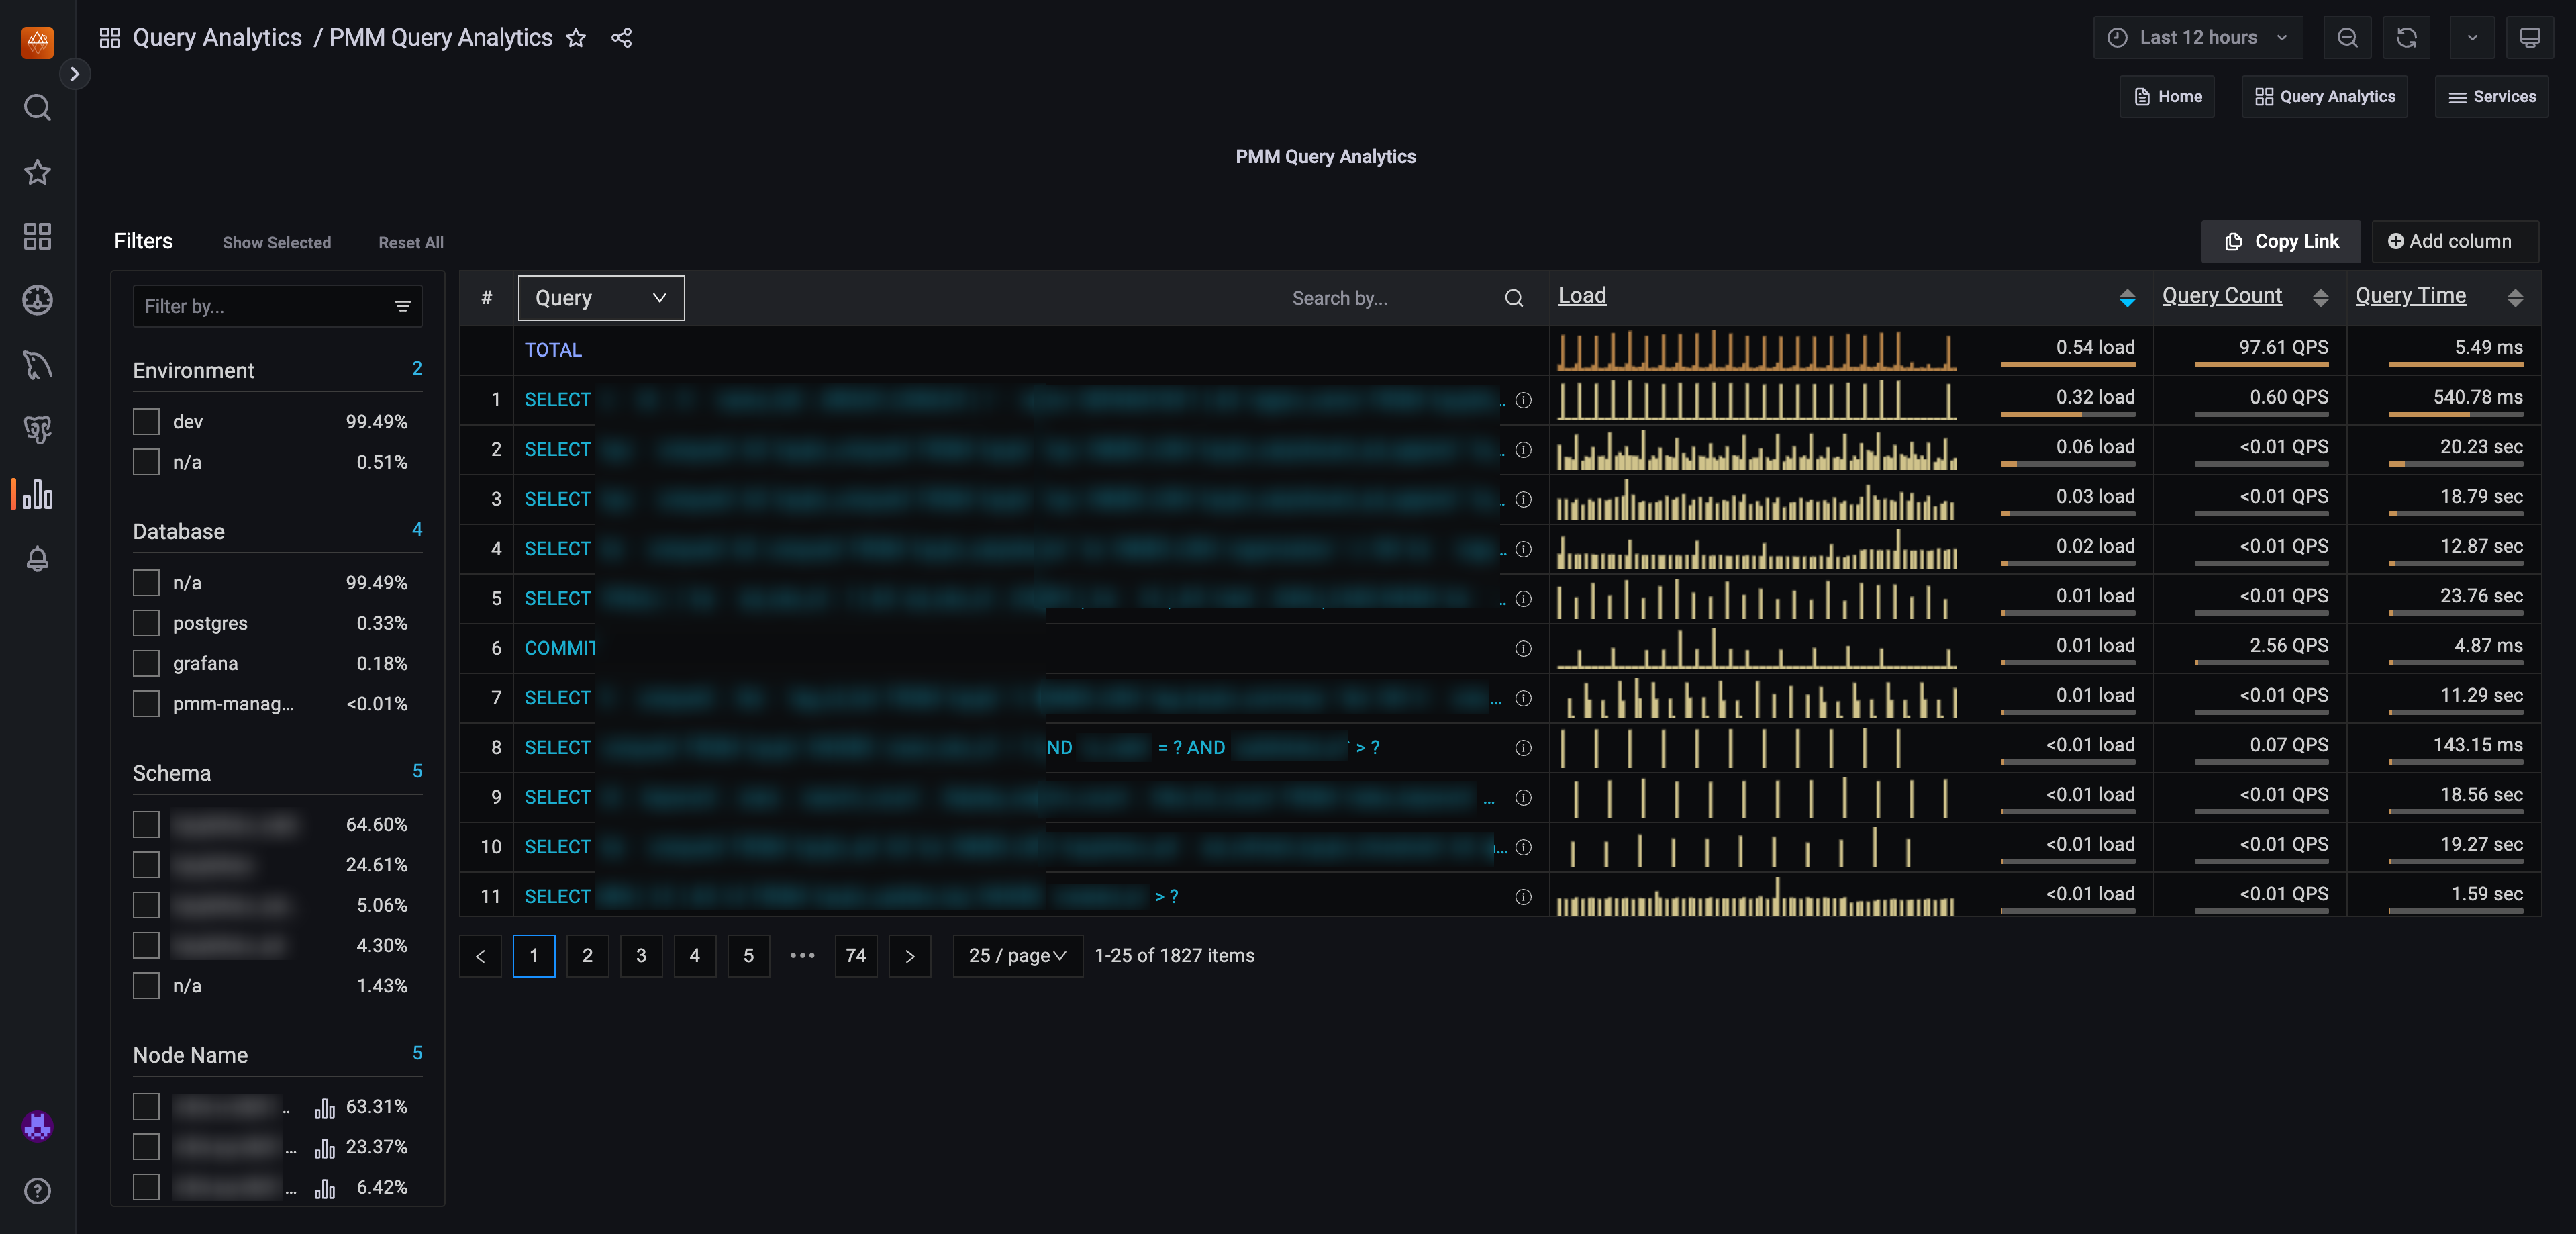Open the Help question mark icon
Image resolution: width=2576 pixels, height=1234 pixels.
tap(37, 1191)
